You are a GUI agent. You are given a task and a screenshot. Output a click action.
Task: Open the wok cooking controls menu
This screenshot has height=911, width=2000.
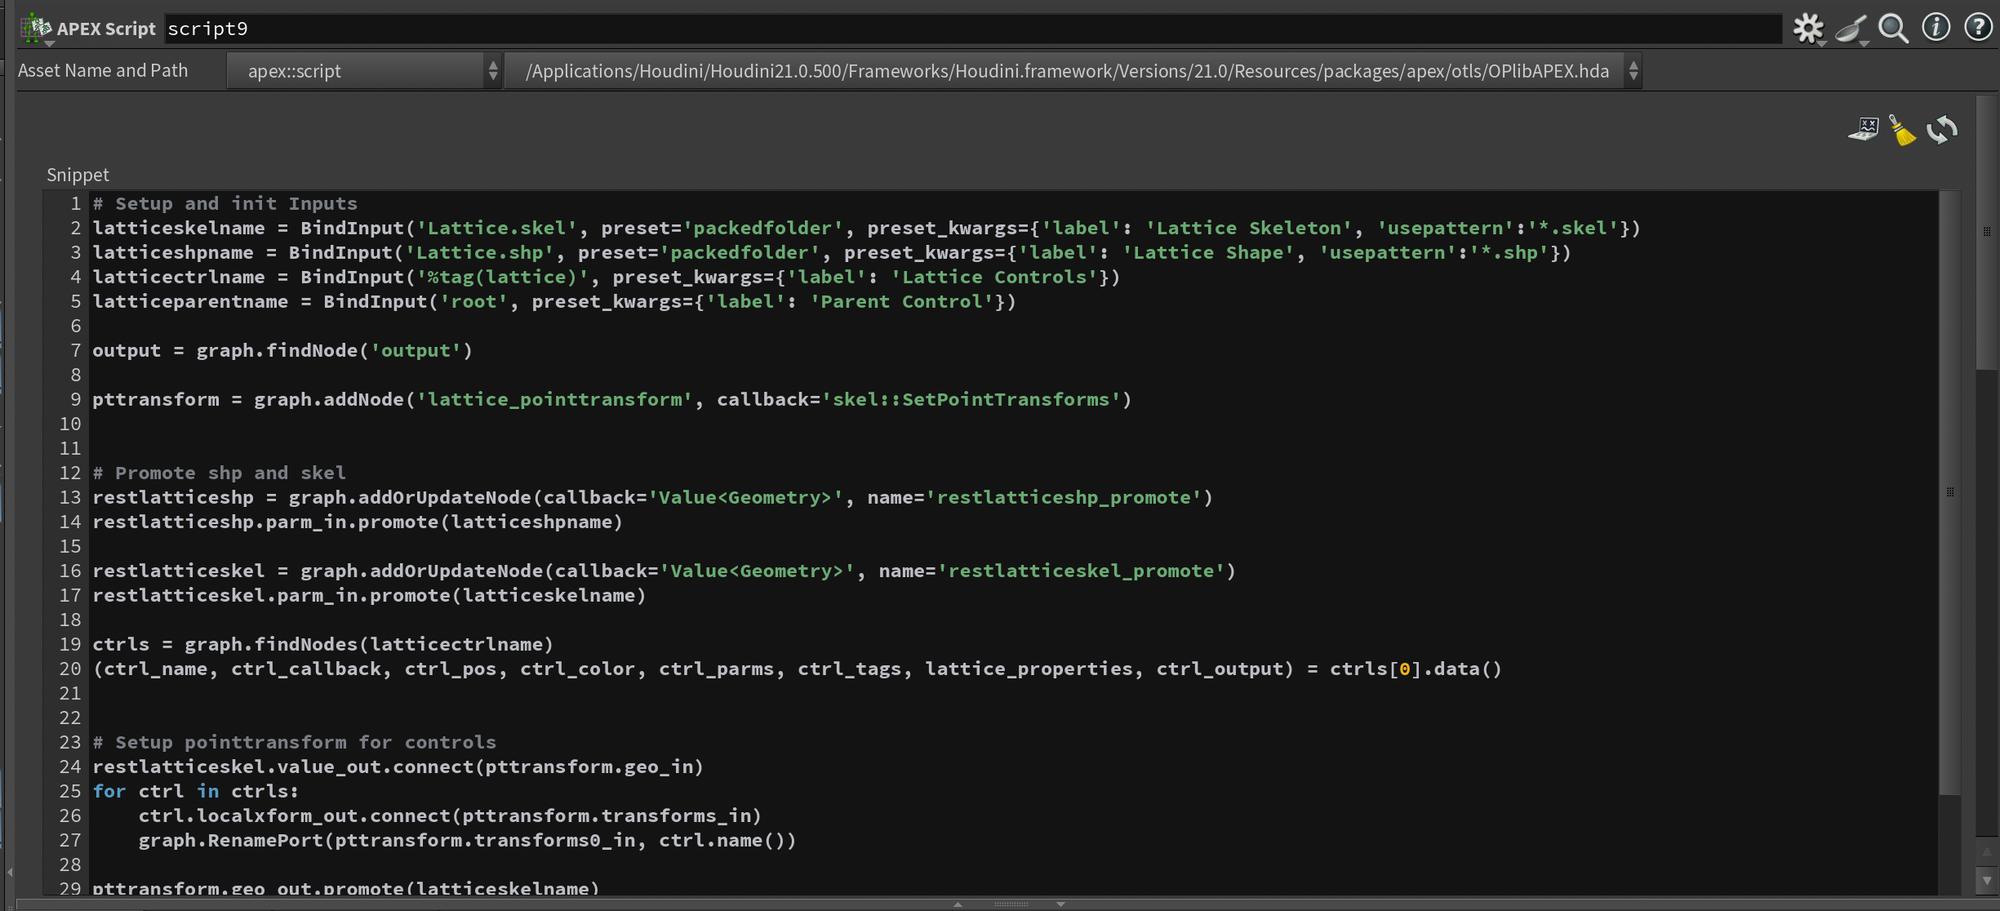(x=1851, y=28)
